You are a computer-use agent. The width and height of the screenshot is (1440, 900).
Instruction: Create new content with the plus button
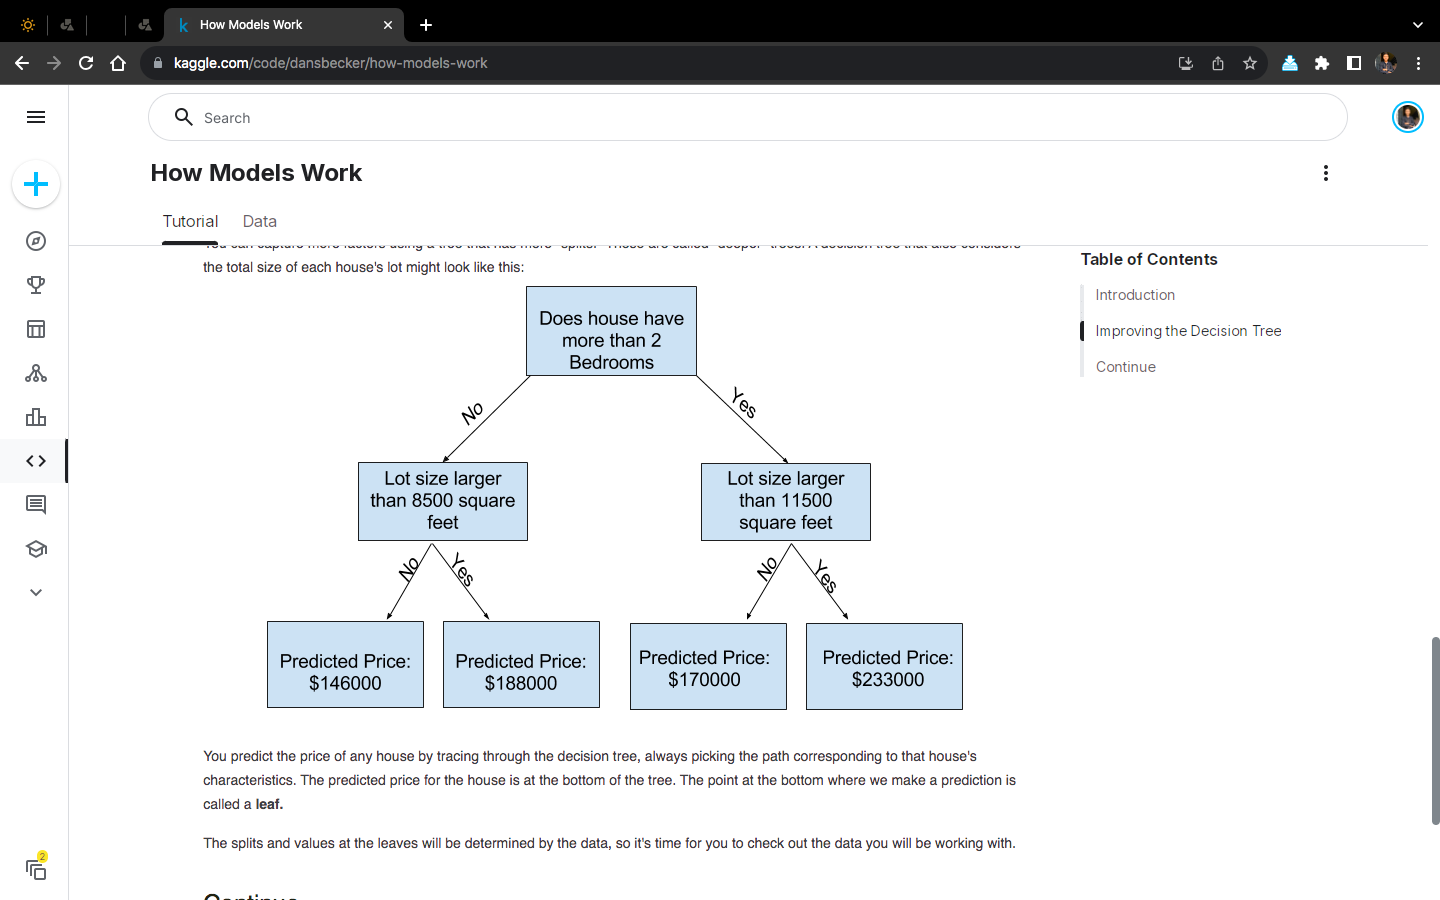(x=36, y=184)
